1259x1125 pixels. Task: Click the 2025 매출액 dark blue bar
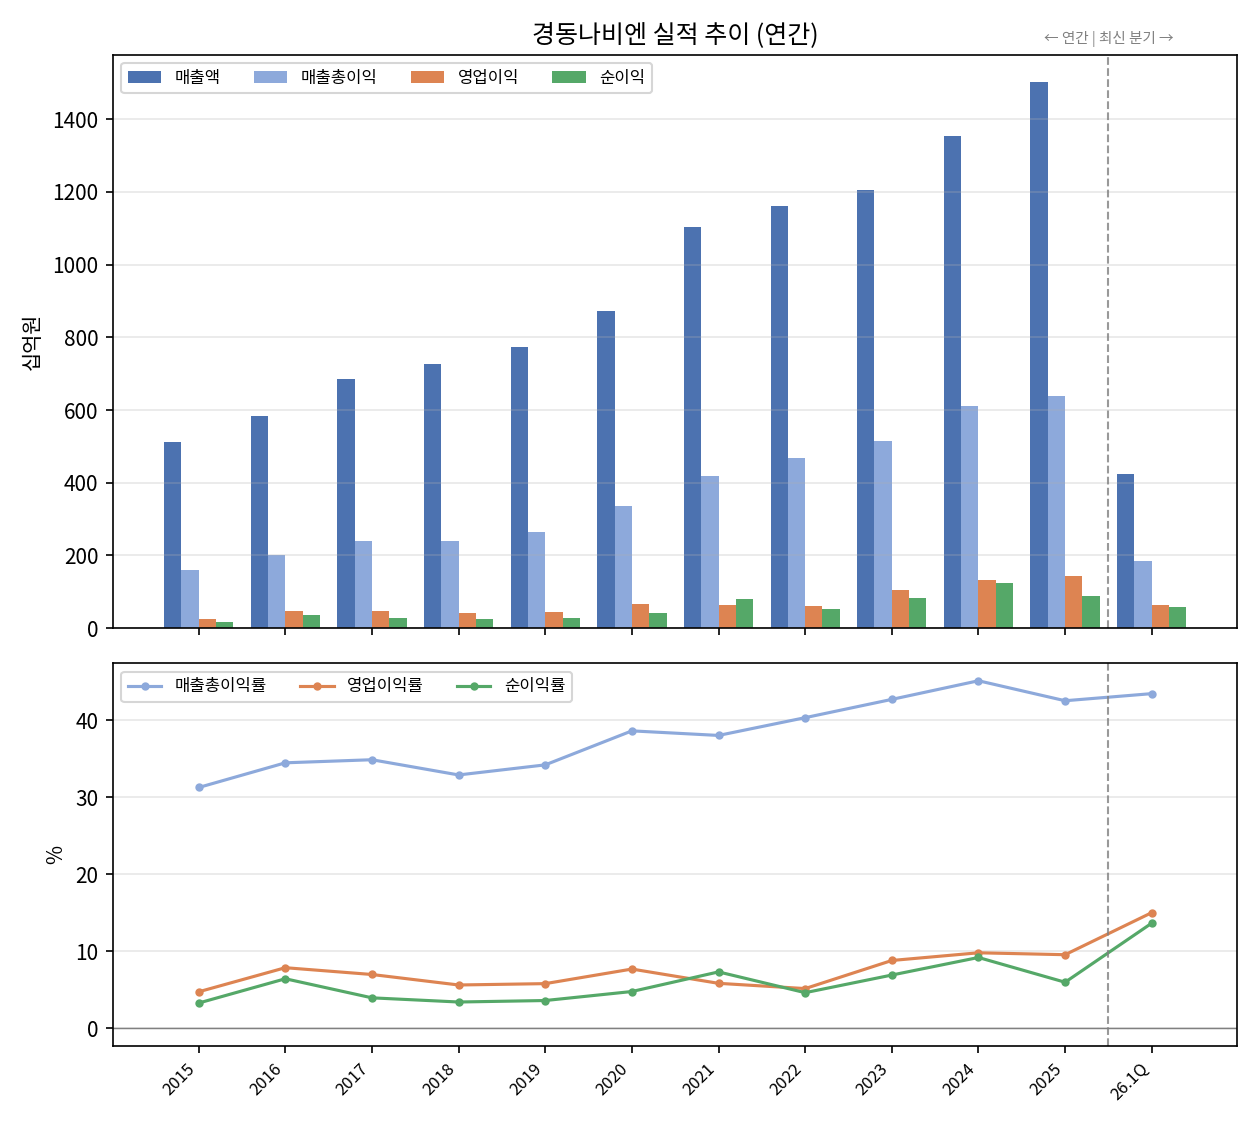pyautogui.click(x=1039, y=355)
